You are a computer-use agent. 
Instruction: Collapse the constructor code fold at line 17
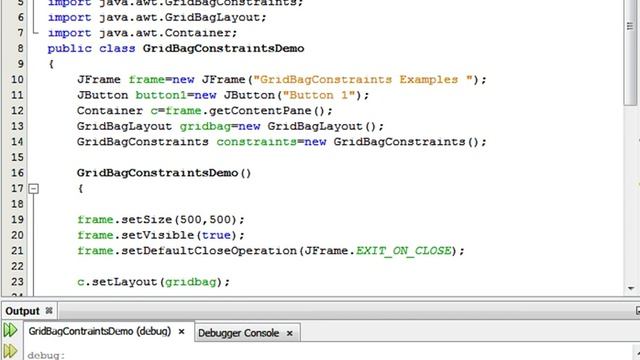click(33, 189)
